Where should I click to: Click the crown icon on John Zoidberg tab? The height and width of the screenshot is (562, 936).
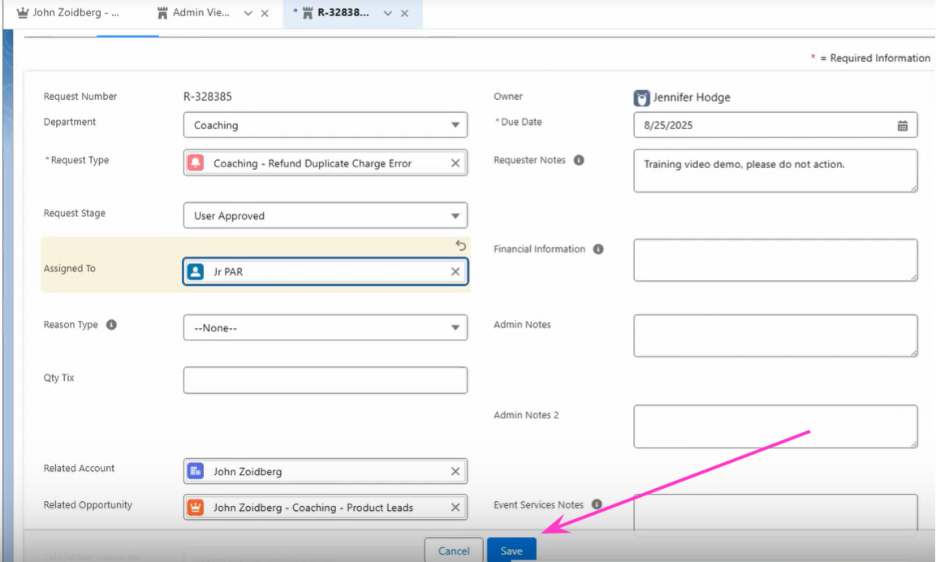(23, 13)
